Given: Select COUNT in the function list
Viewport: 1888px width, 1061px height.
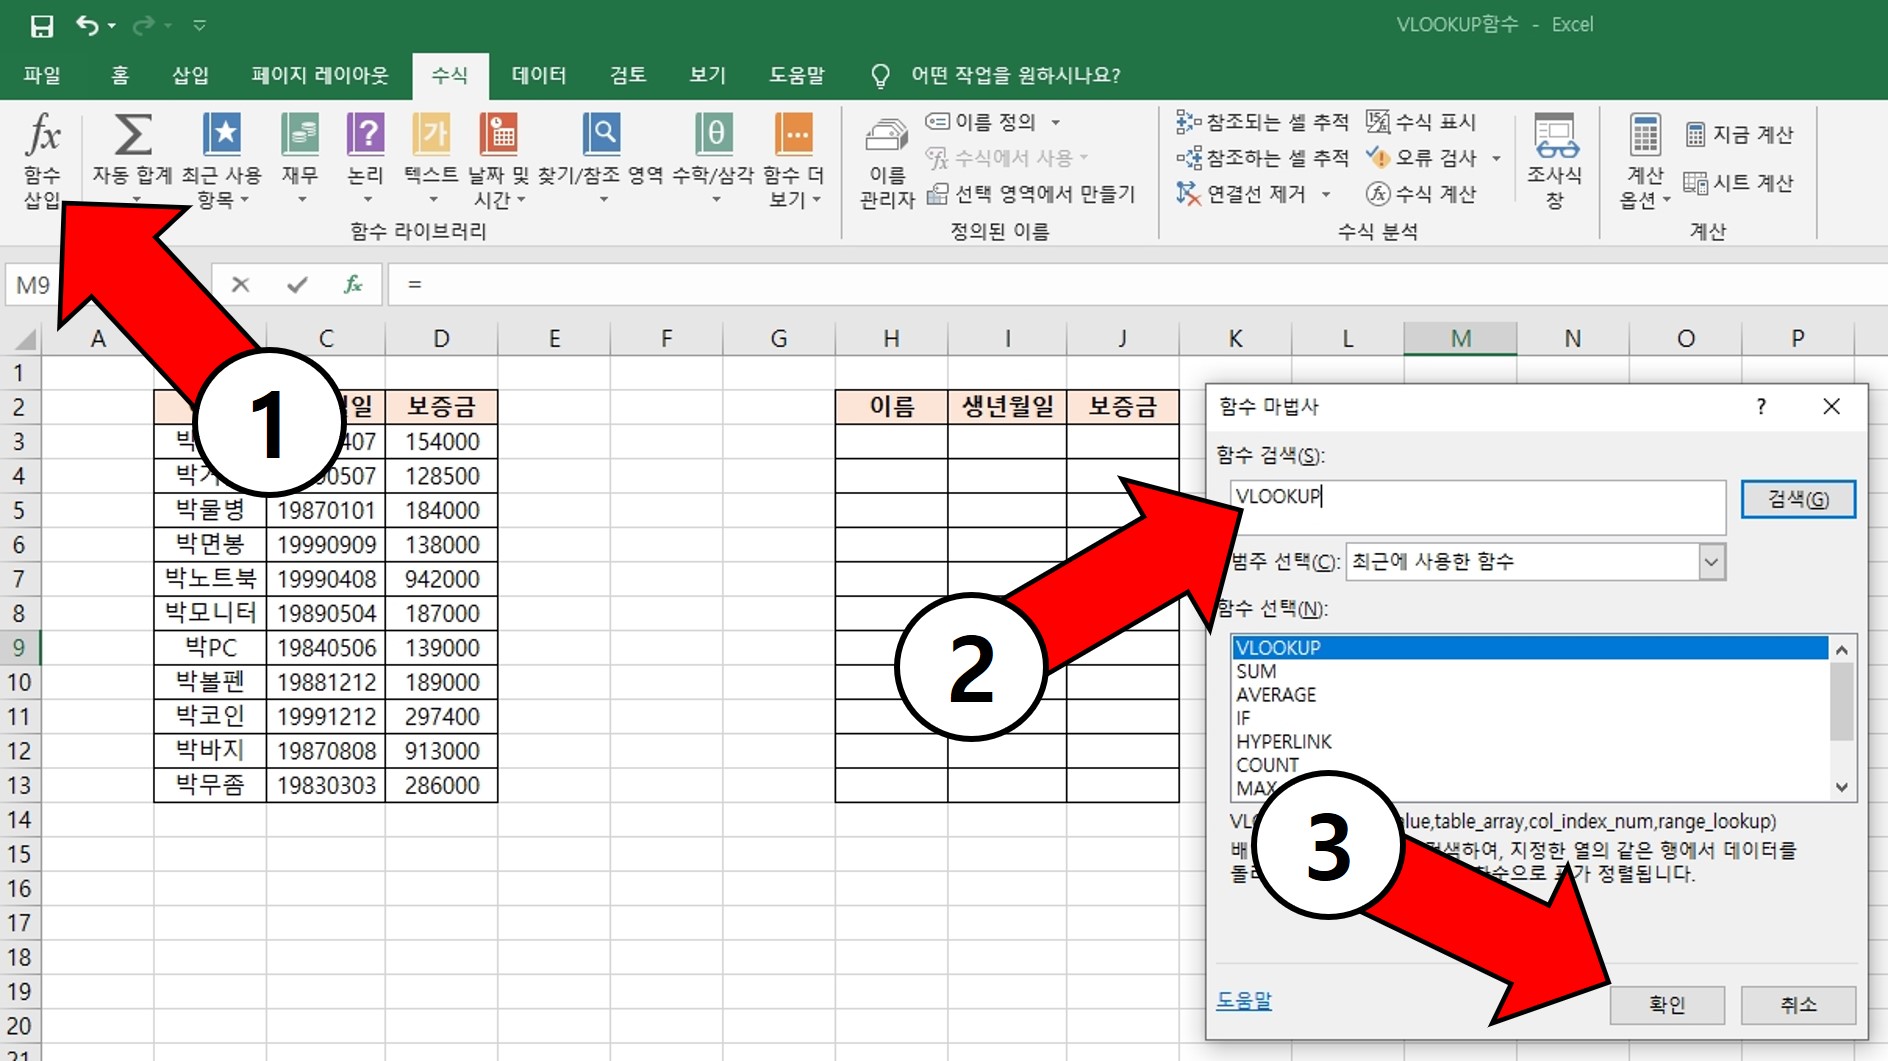Looking at the screenshot, I should click(x=1529, y=765).
